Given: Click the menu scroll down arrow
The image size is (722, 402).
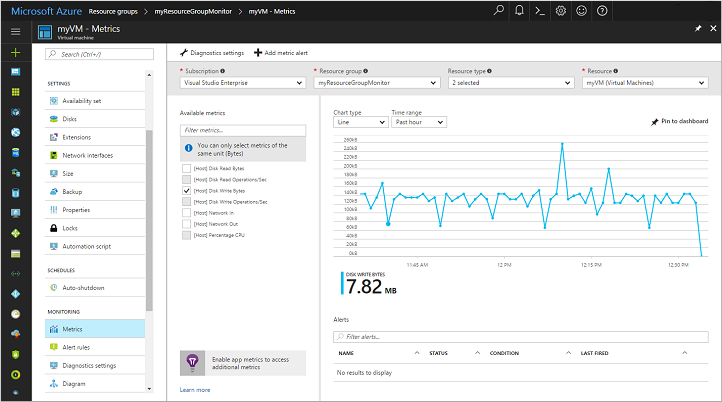Looking at the screenshot, I should coord(149,389).
